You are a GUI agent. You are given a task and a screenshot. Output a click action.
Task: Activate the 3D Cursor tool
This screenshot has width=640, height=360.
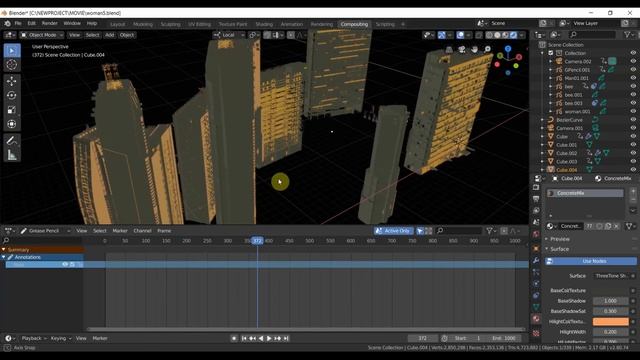[12, 64]
